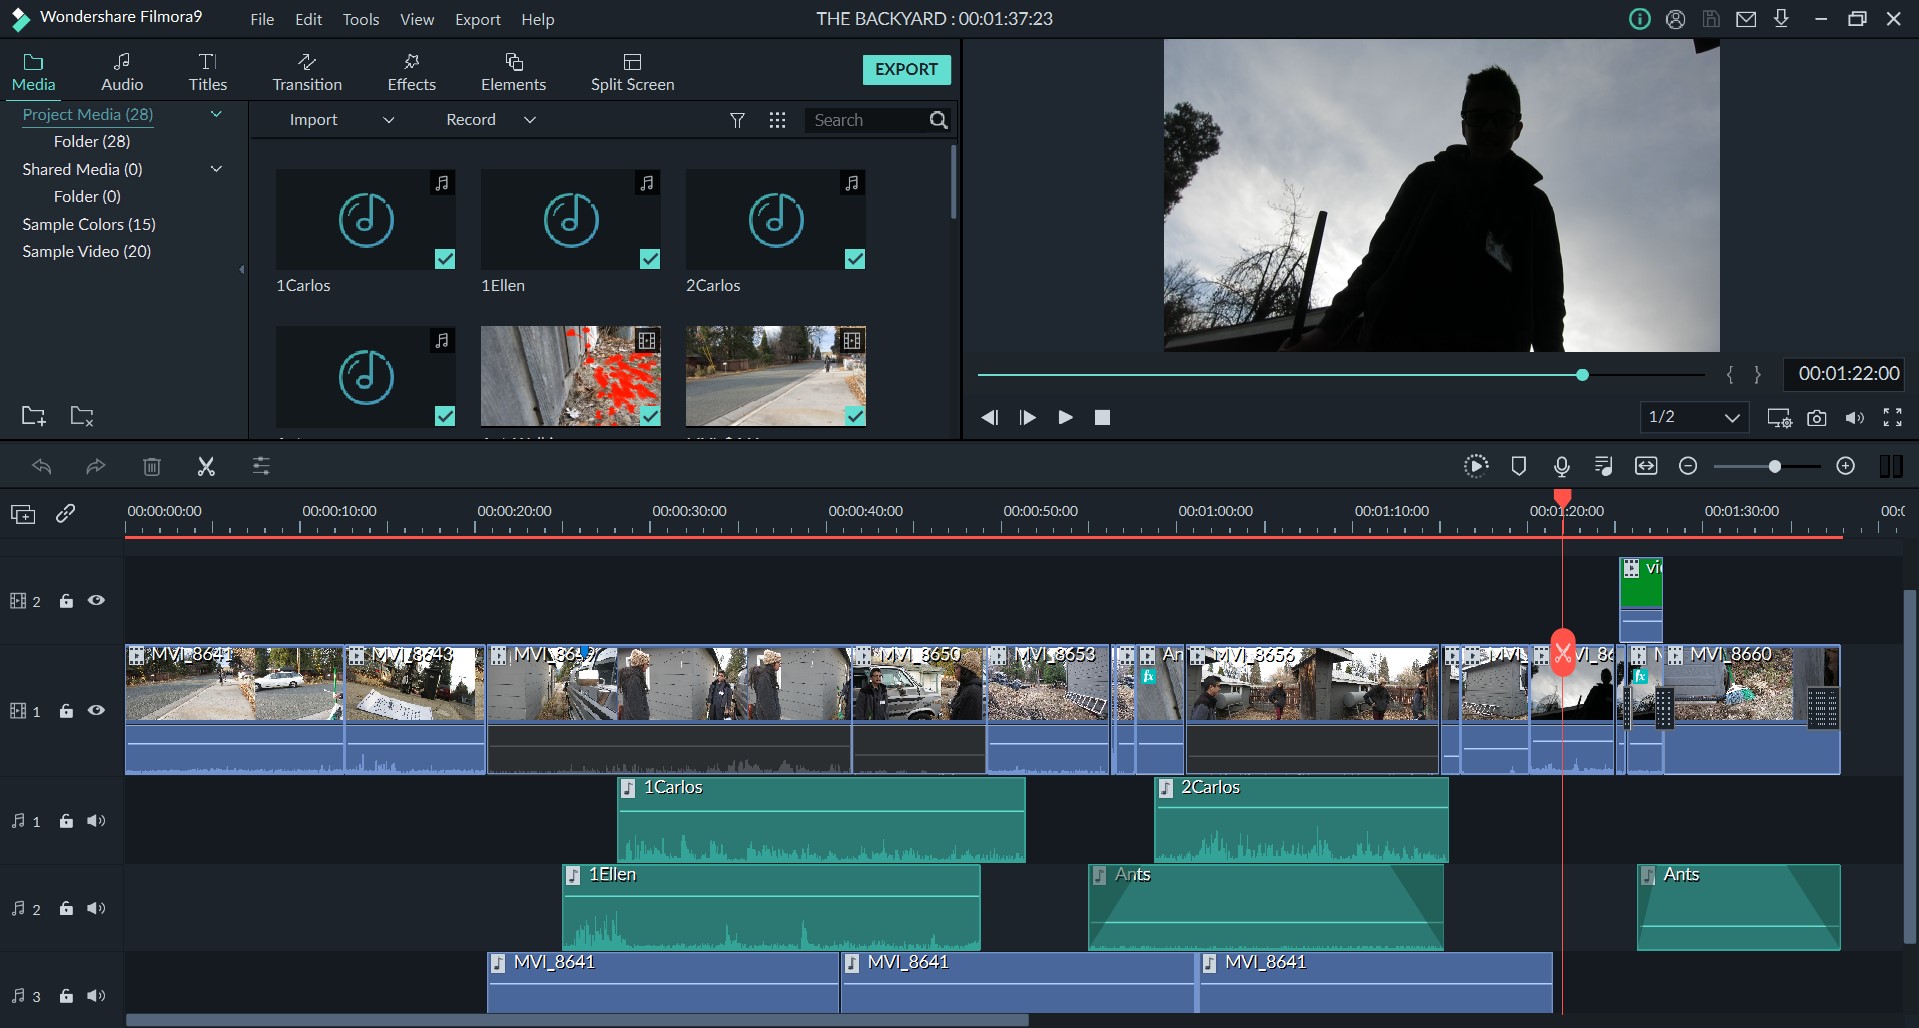Lock video track 2
Image resolution: width=1919 pixels, height=1028 pixels.
66,601
